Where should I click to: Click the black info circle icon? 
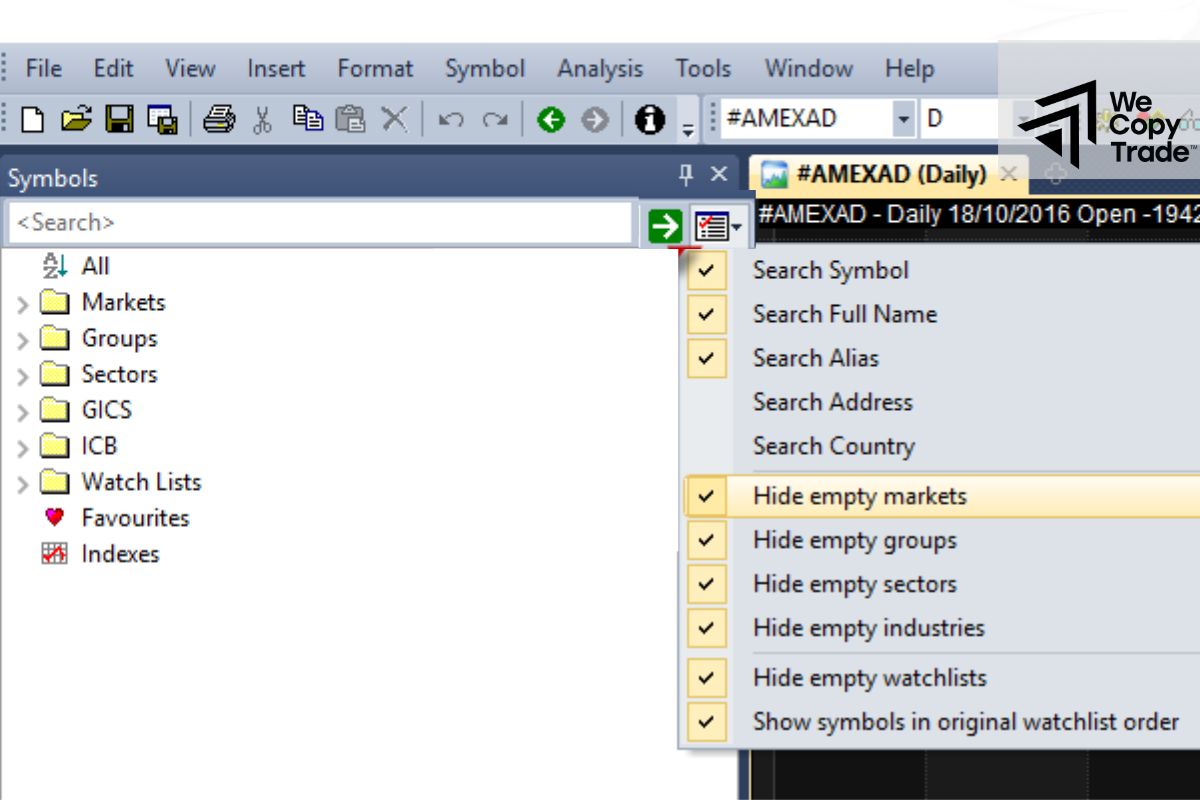click(x=650, y=120)
